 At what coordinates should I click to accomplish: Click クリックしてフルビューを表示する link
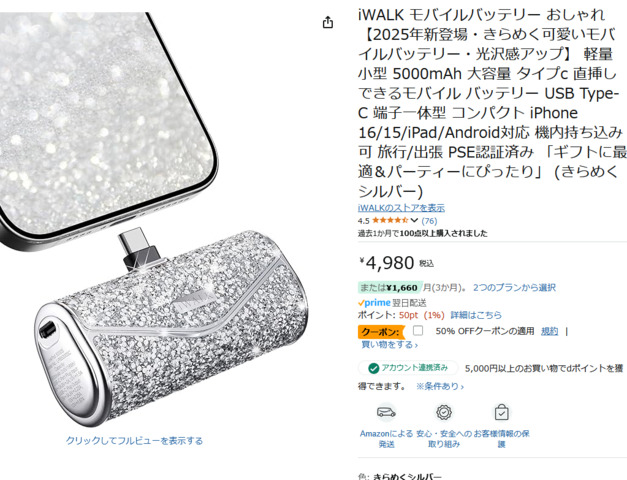point(134,440)
